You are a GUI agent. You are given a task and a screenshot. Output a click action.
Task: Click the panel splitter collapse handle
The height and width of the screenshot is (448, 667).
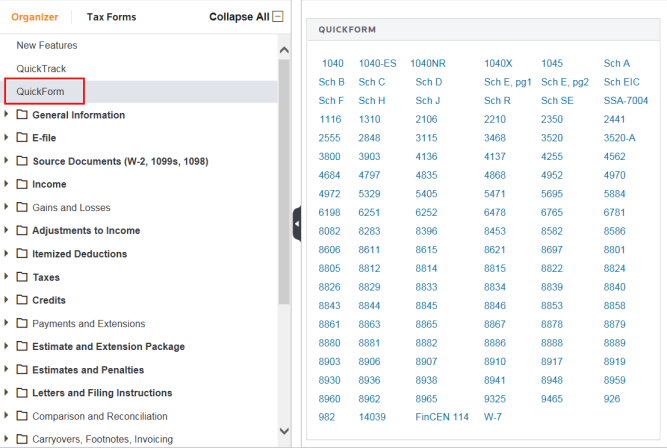(x=297, y=225)
